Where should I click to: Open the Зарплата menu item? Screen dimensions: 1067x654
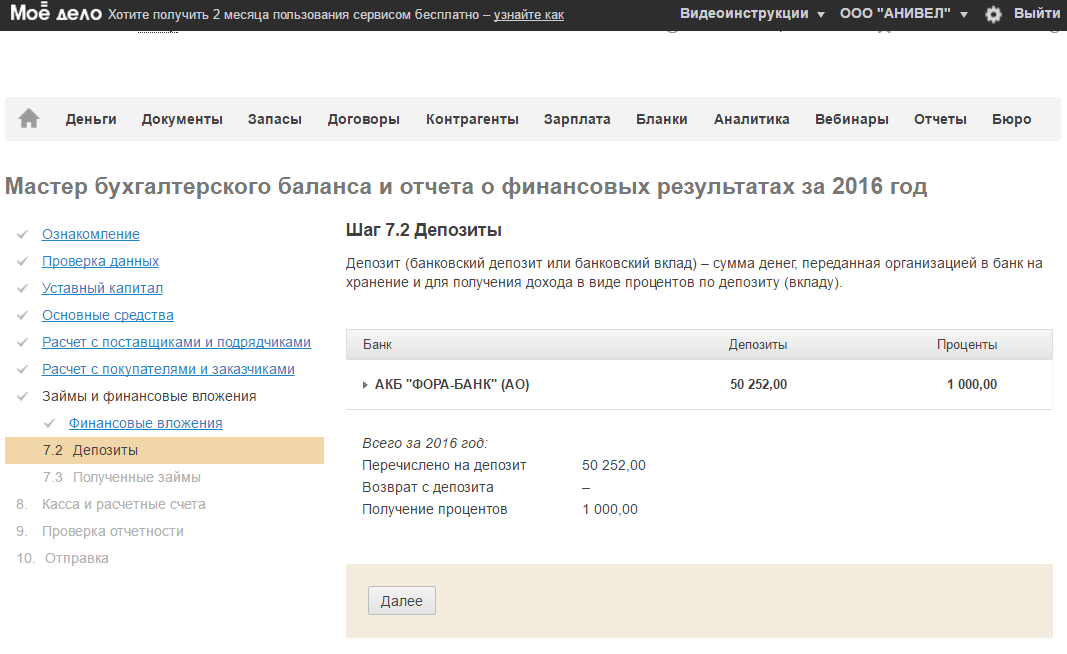coord(577,119)
